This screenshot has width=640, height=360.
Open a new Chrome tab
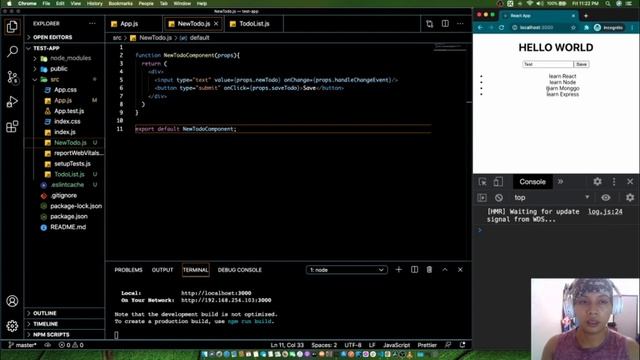586,16
